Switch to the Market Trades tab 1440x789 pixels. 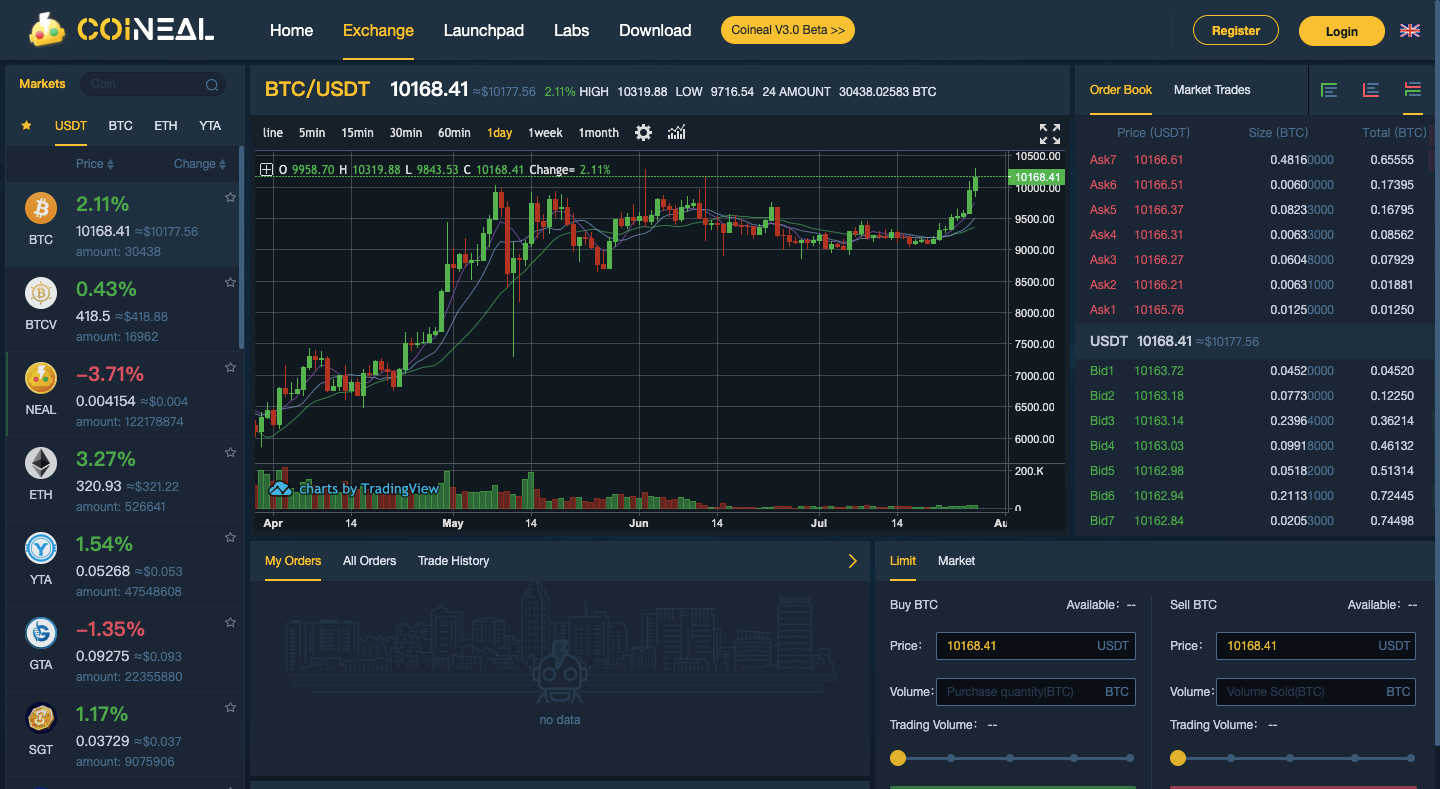[1212, 90]
